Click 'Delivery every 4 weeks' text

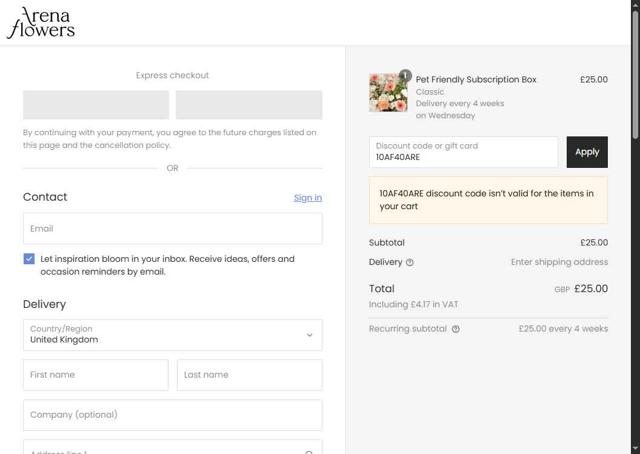tap(460, 103)
